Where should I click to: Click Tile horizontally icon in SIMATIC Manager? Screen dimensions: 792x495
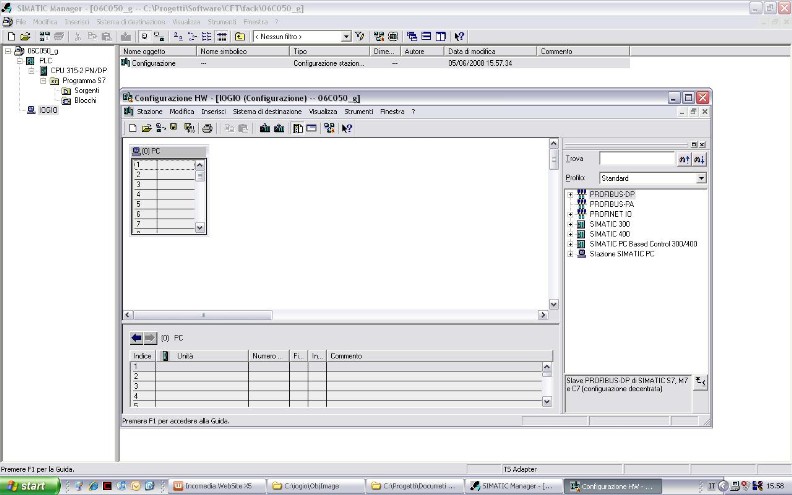click(x=426, y=36)
